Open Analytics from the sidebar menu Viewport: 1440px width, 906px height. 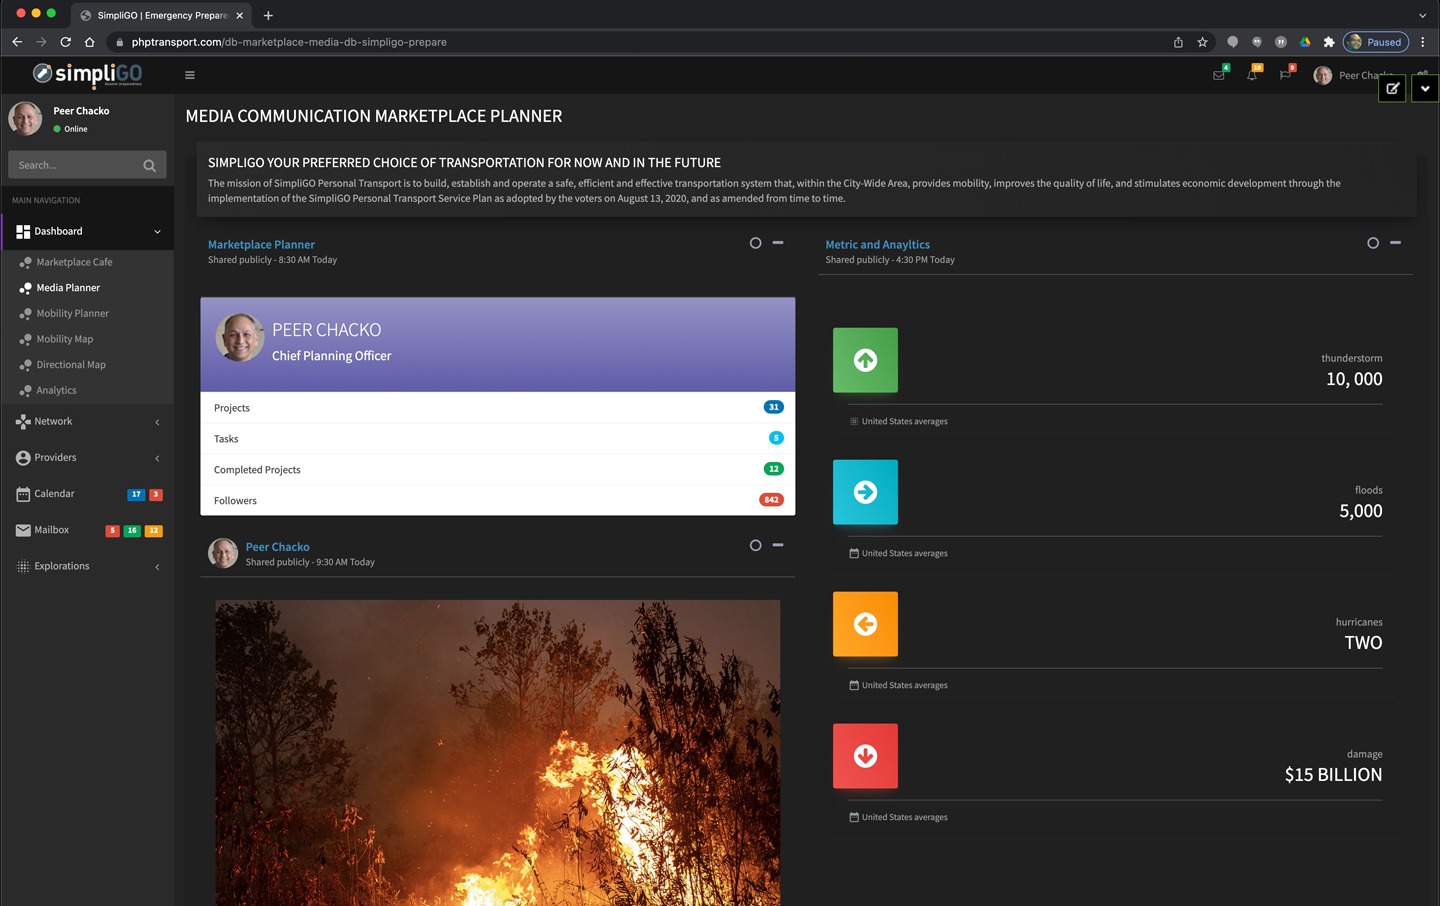tap(57, 390)
